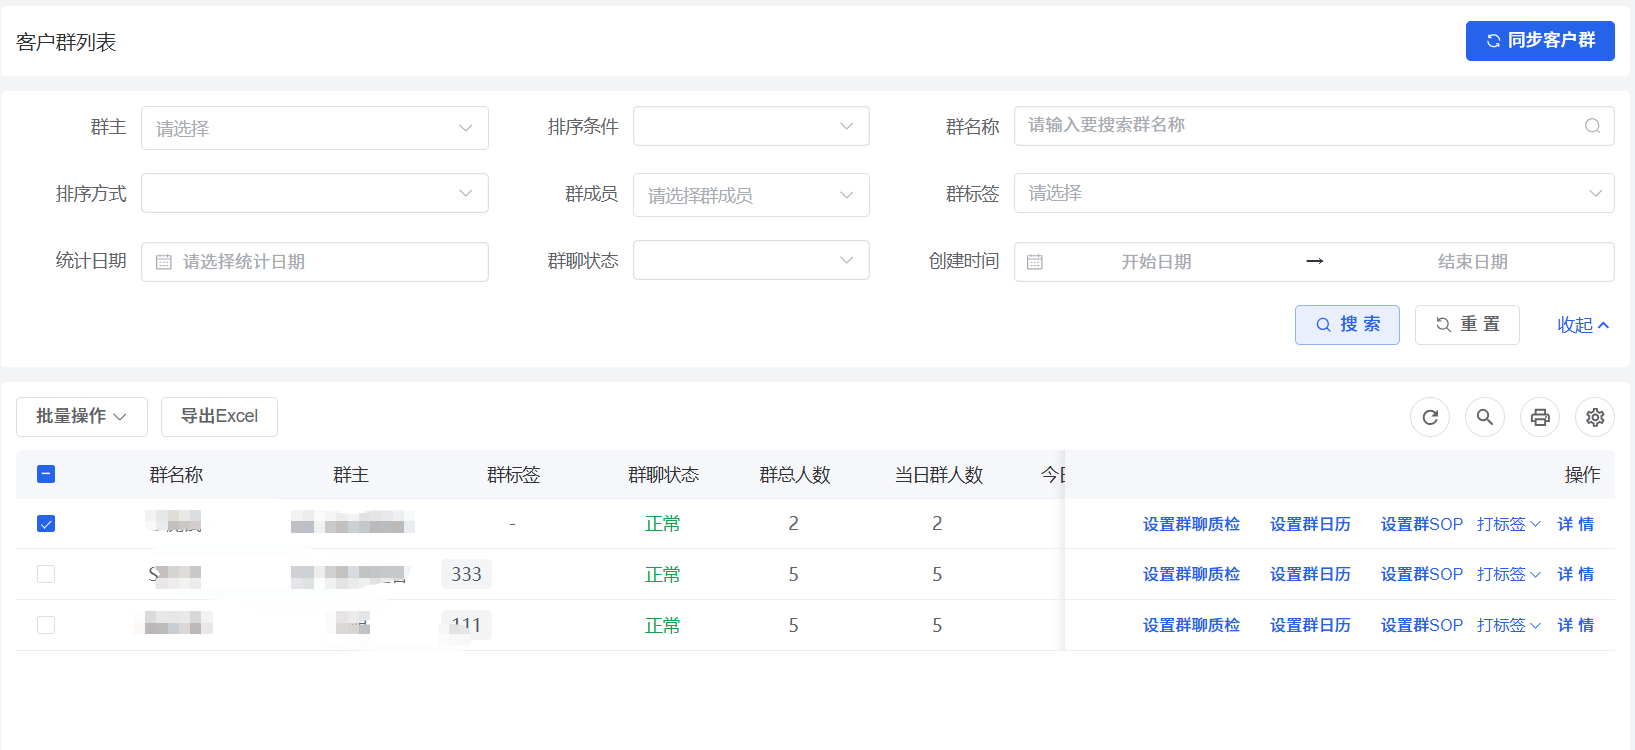Image resolution: width=1635 pixels, height=750 pixels.
Task: Click the 导出Excel button
Action: [x=219, y=417]
